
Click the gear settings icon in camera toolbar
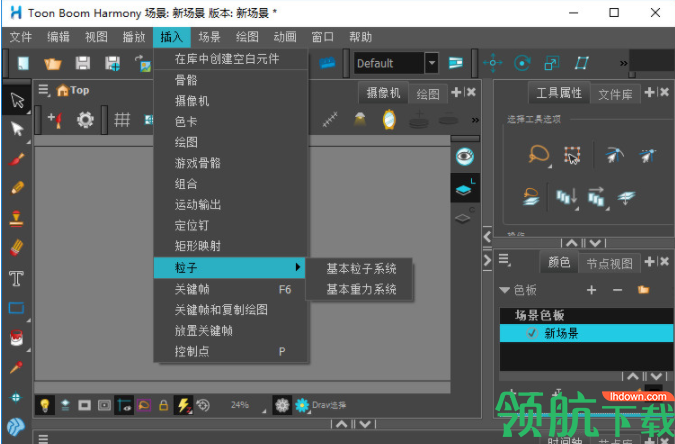coord(85,119)
